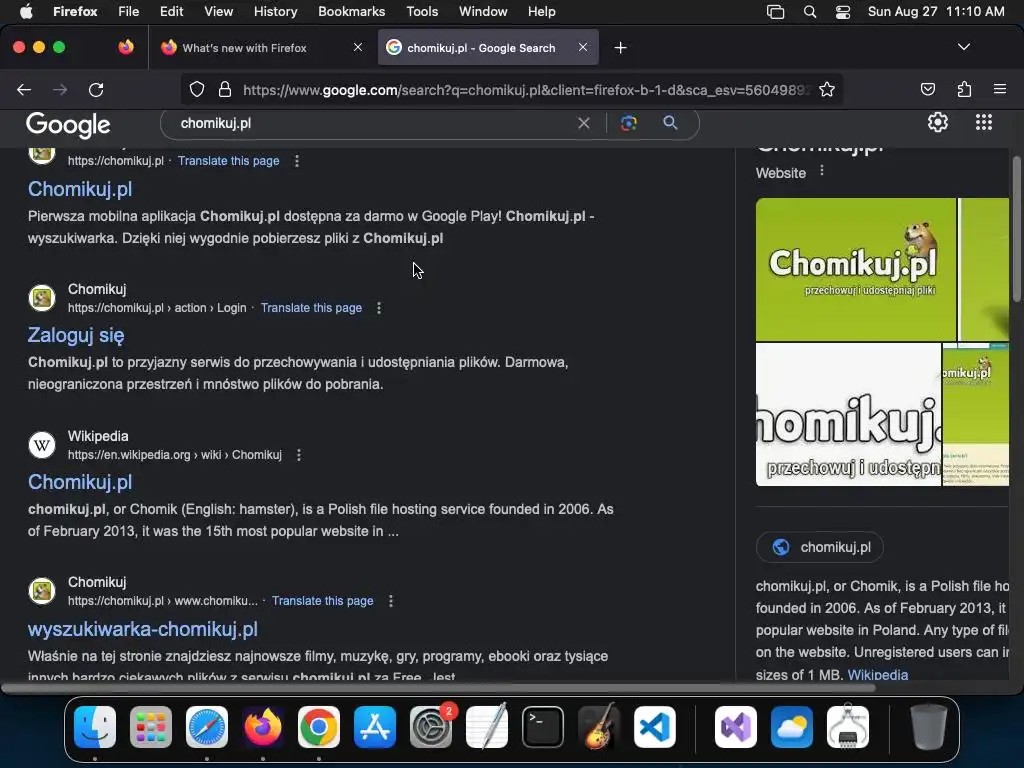1024x768 pixels.
Task: Open Launchpad from the Dock
Action: (151, 727)
